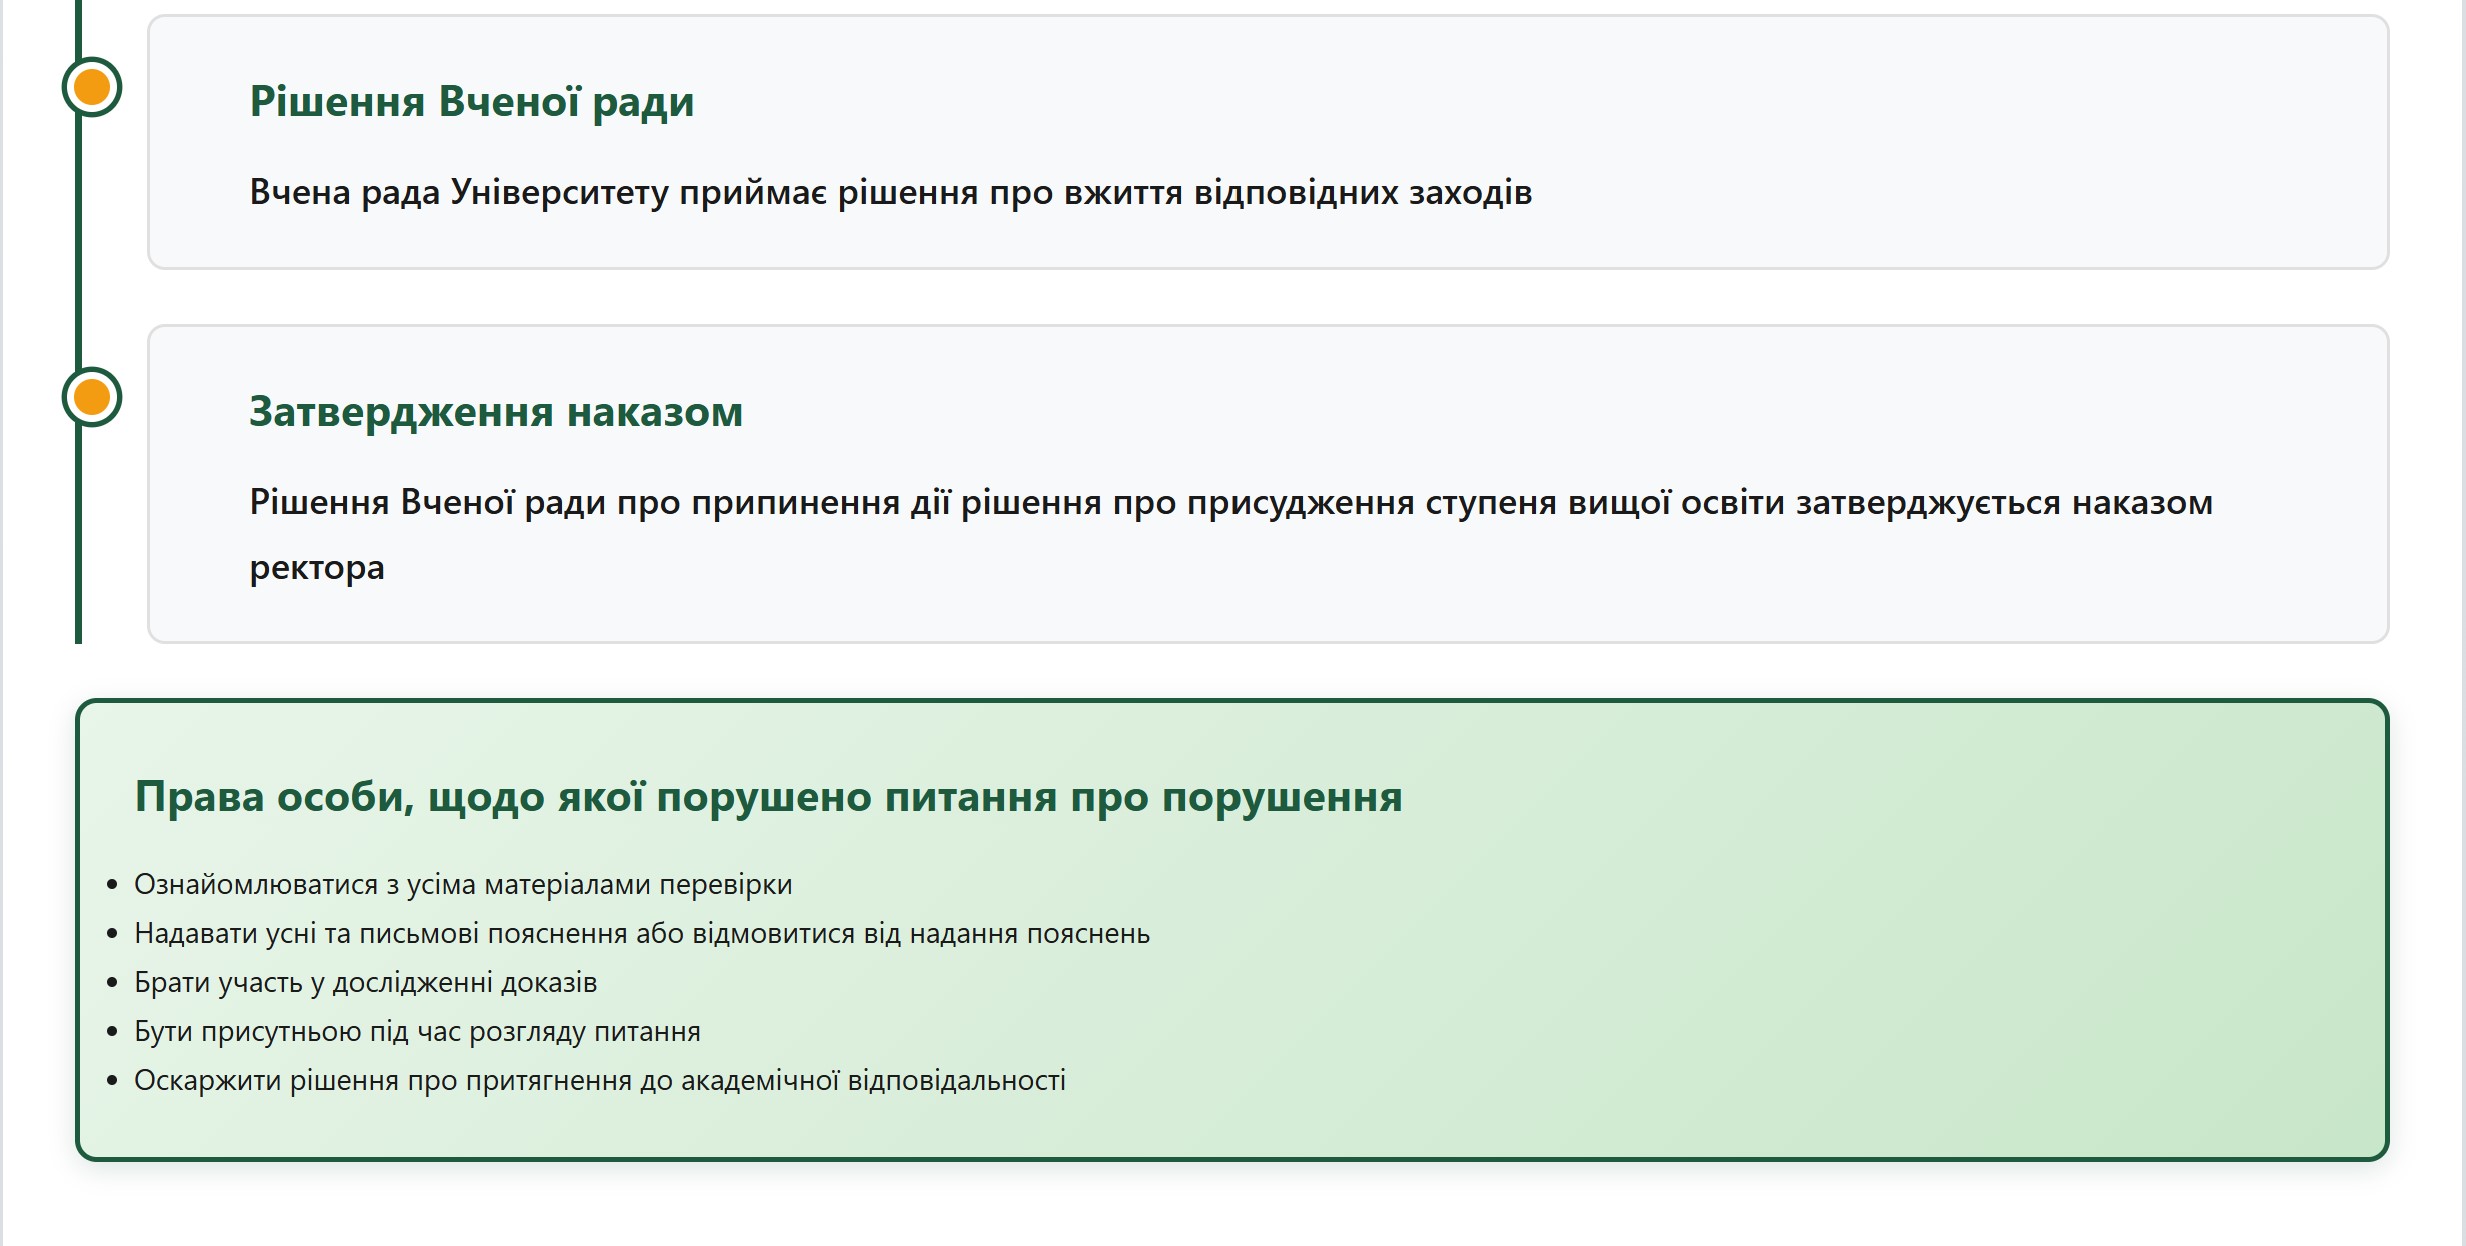Click the orange marker beside "Затвердження наказом"
Screen dimensions: 2466x1246
[x=92, y=397]
